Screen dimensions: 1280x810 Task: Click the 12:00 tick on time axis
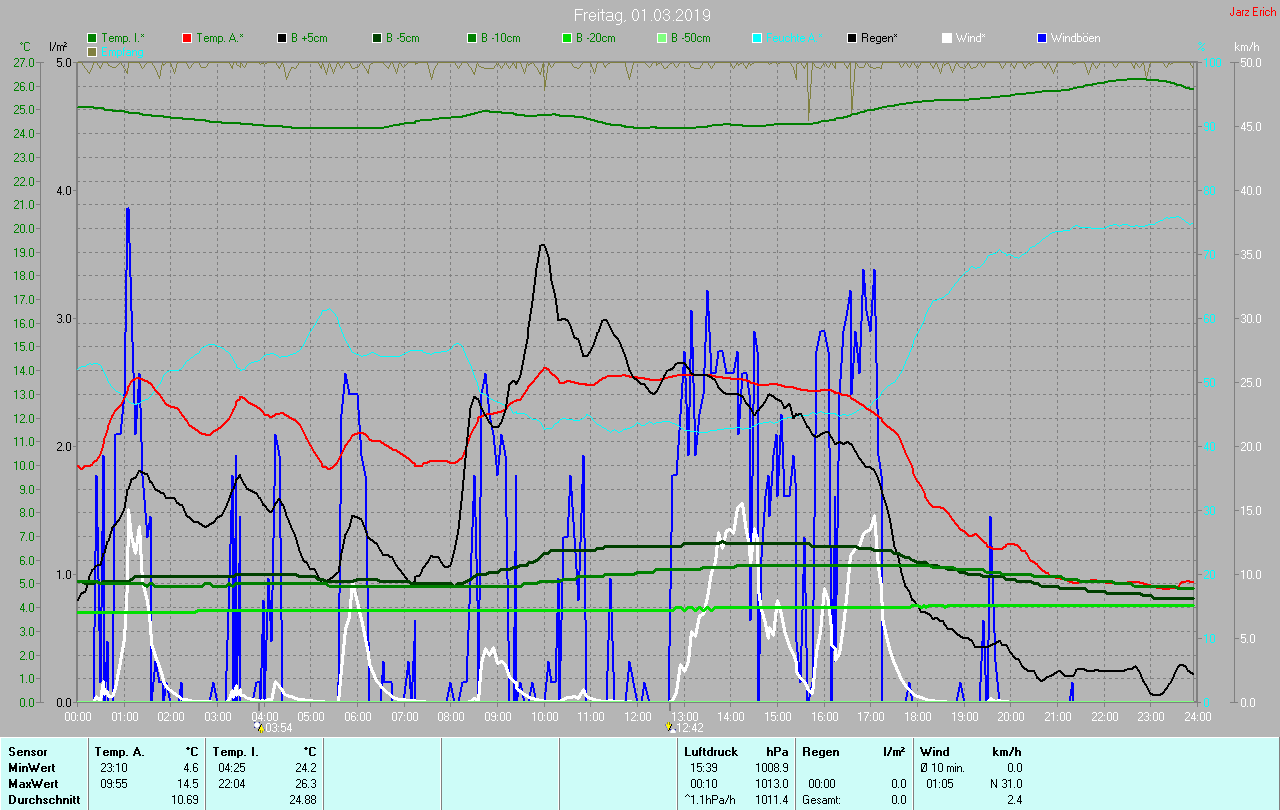tap(637, 716)
